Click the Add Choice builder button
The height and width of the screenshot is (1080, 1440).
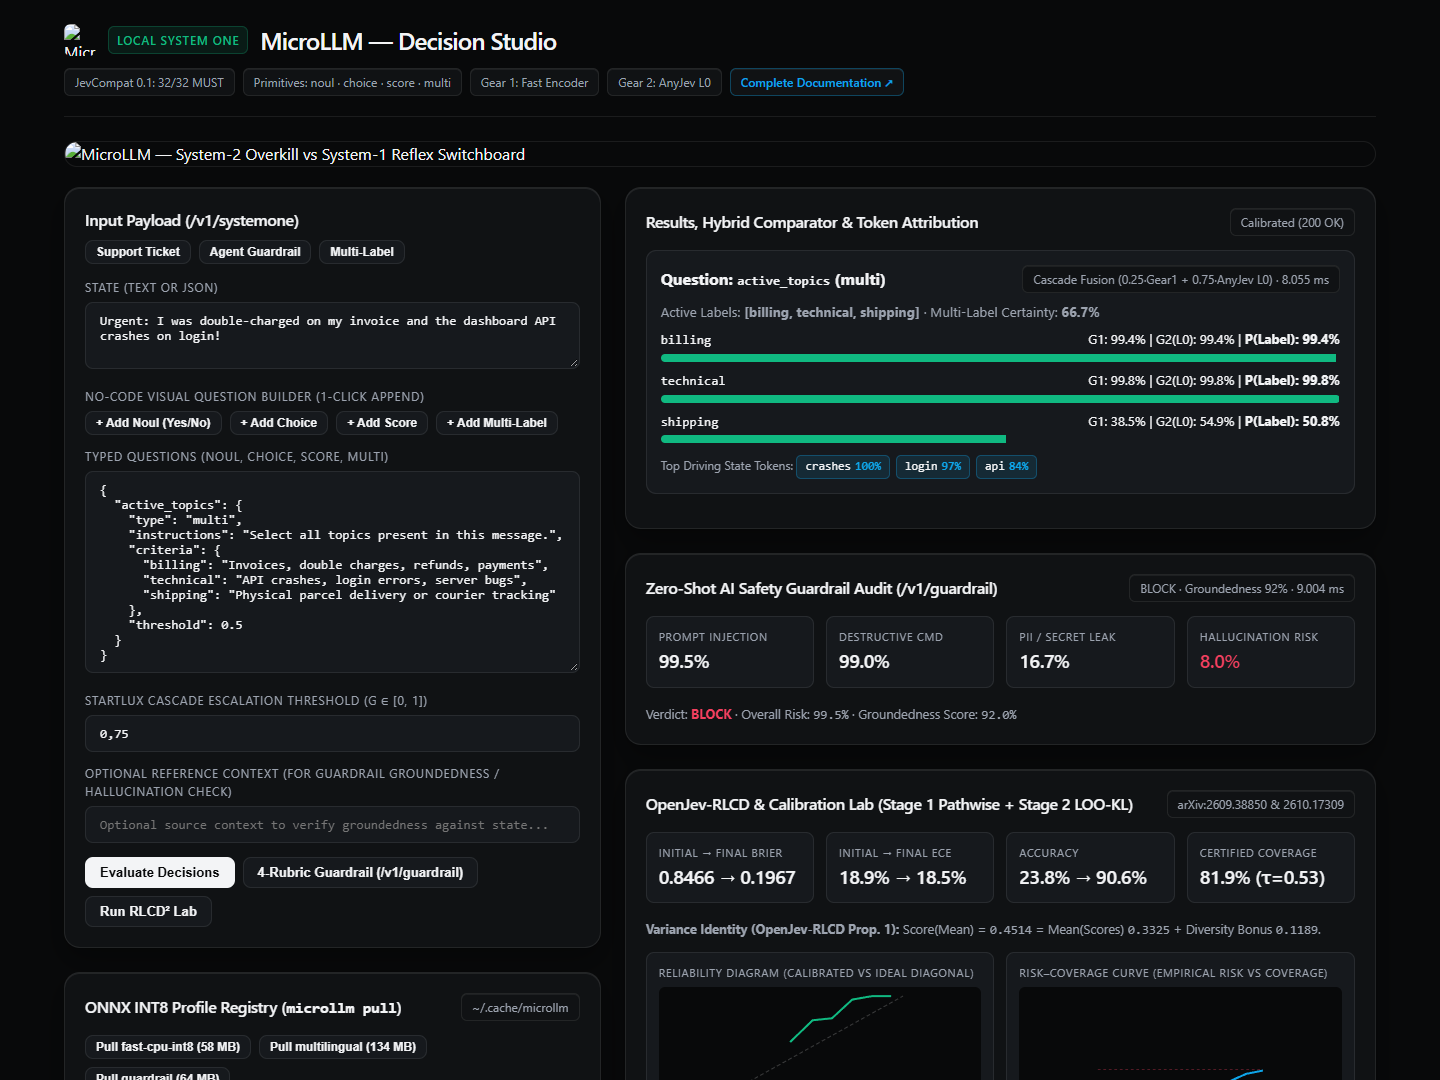[x=279, y=423]
